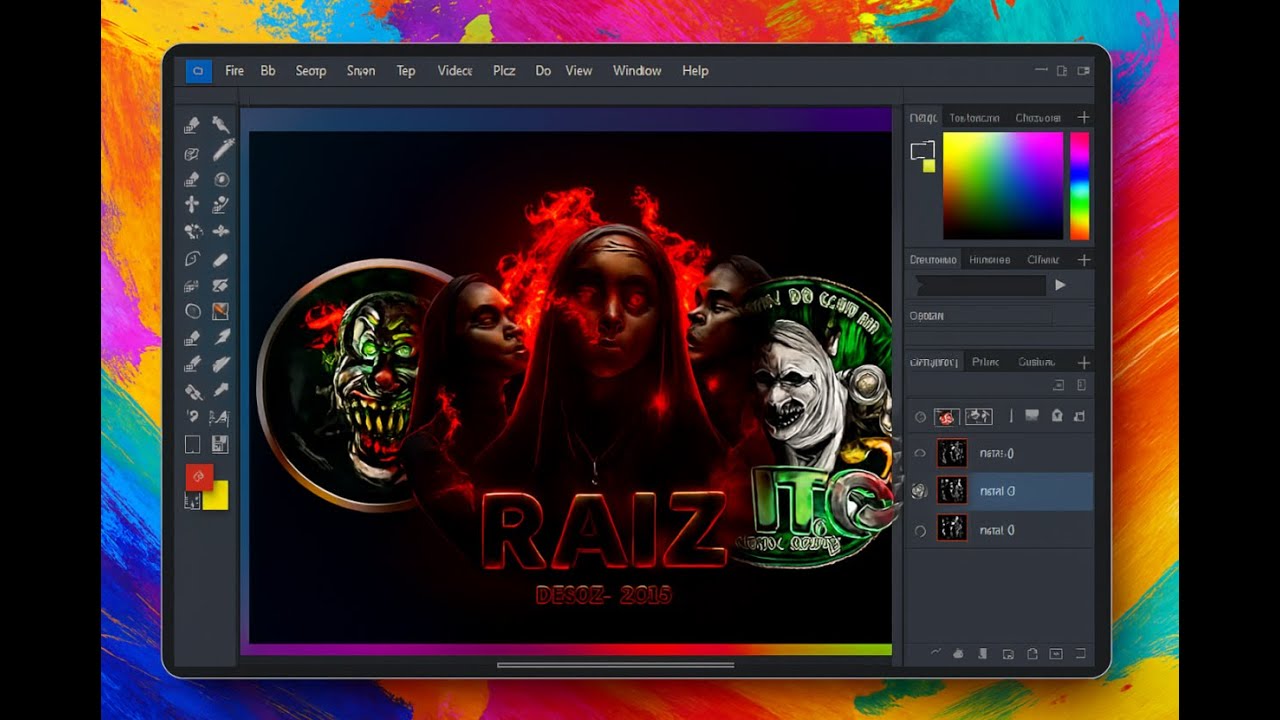The width and height of the screenshot is (1280, 720).
Task: Click the gray rectangle icon in layers toolbar
Action: 1032,416
